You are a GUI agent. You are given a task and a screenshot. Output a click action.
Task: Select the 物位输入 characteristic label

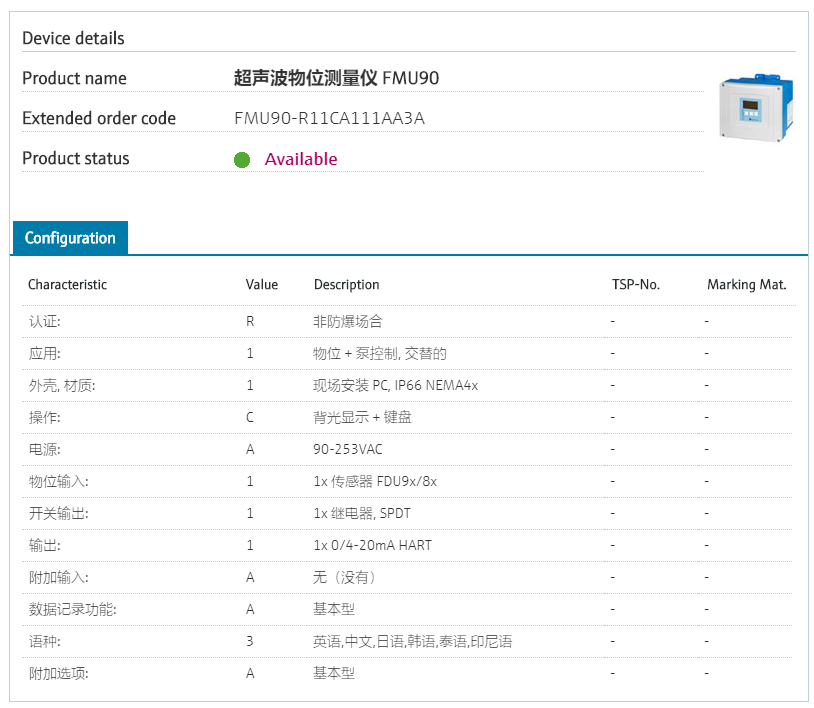click(59, 482)
